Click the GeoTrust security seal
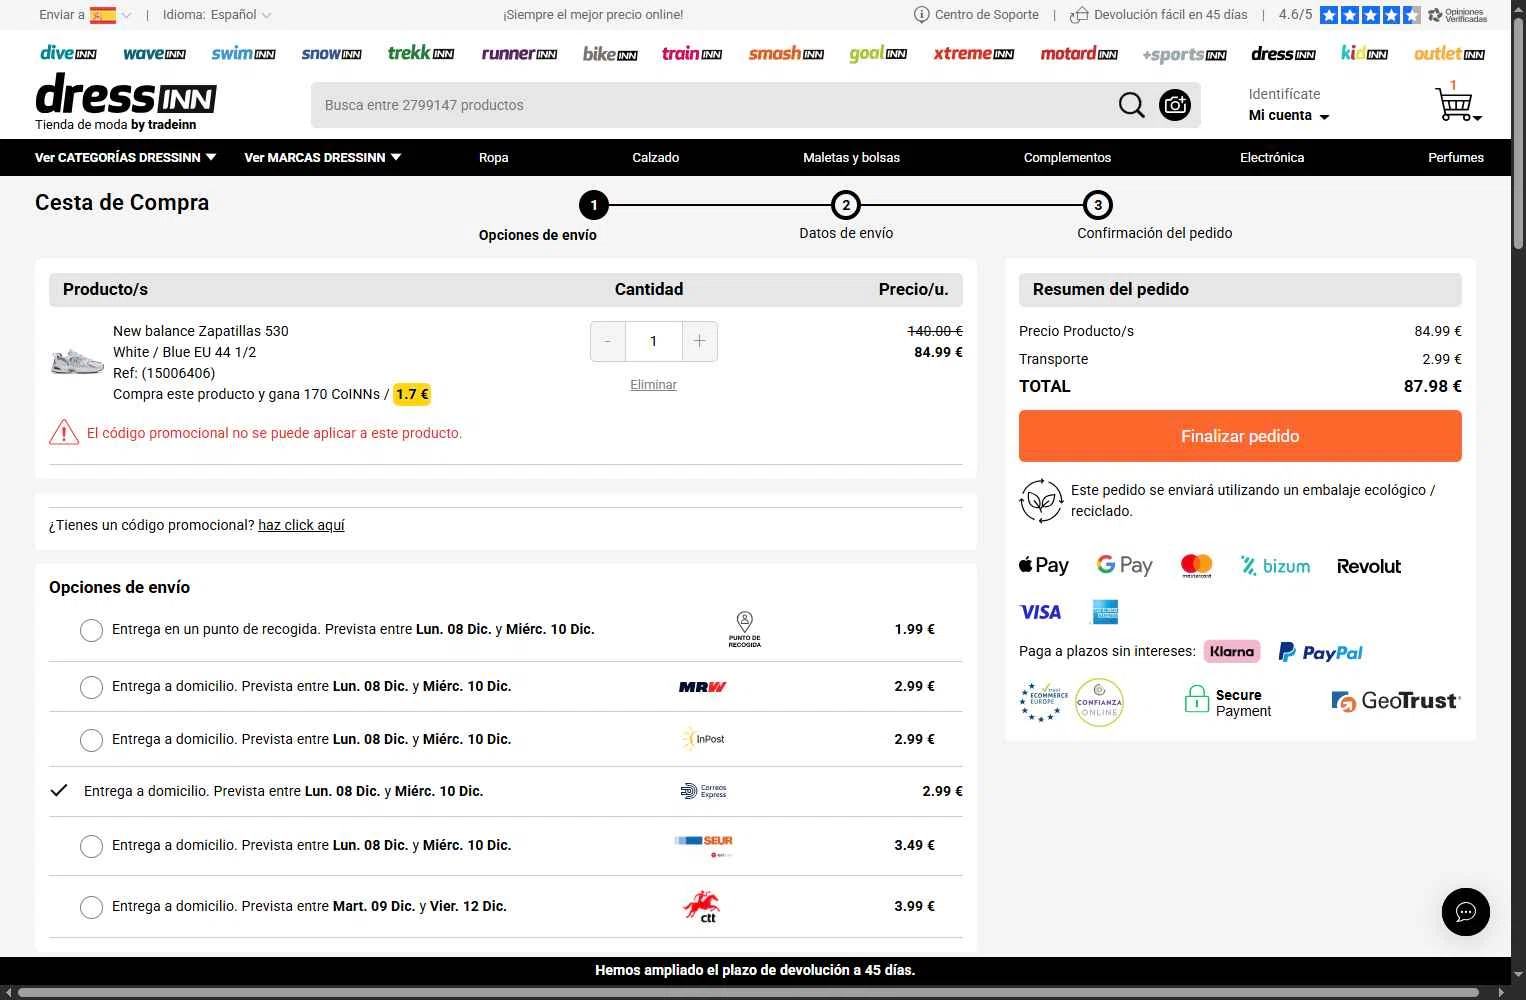The width and height of the screenshot is (1526, 1000). (1396, 701)
